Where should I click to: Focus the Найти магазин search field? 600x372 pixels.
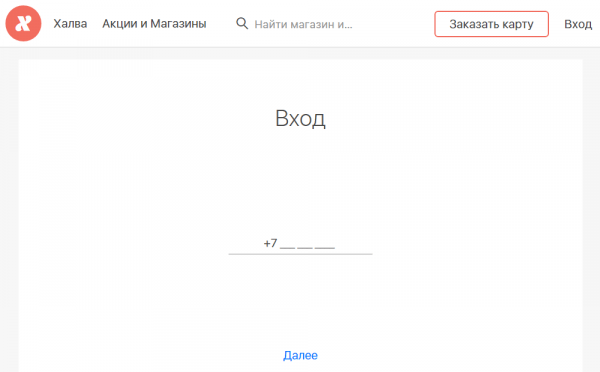click(303, 24)
